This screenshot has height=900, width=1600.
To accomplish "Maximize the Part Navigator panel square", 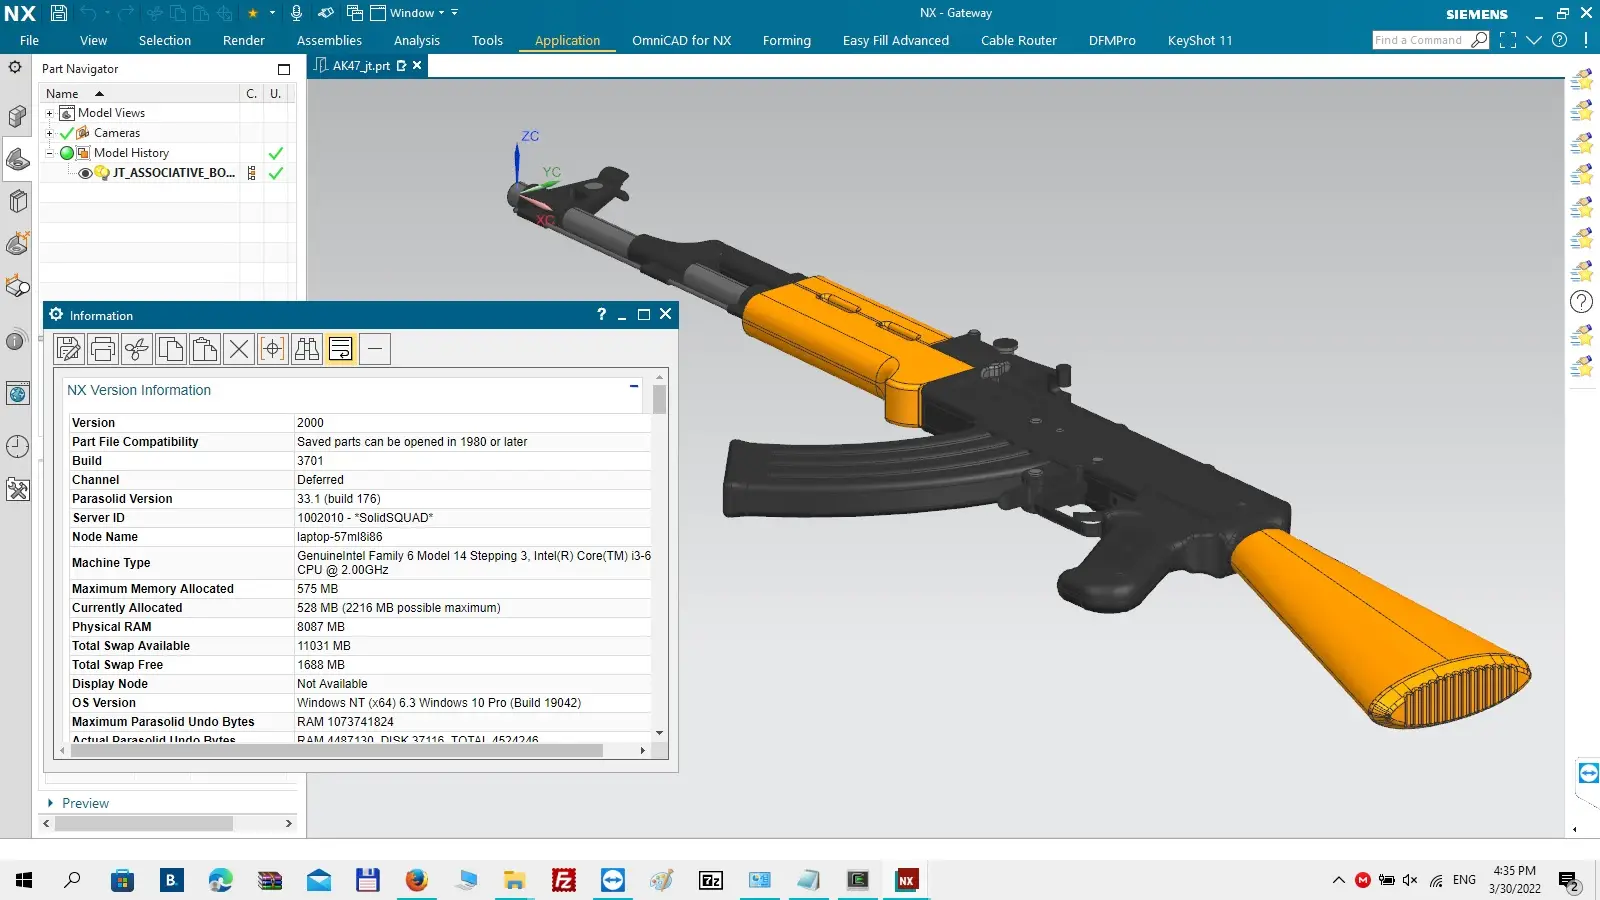I will coord(284,69).
